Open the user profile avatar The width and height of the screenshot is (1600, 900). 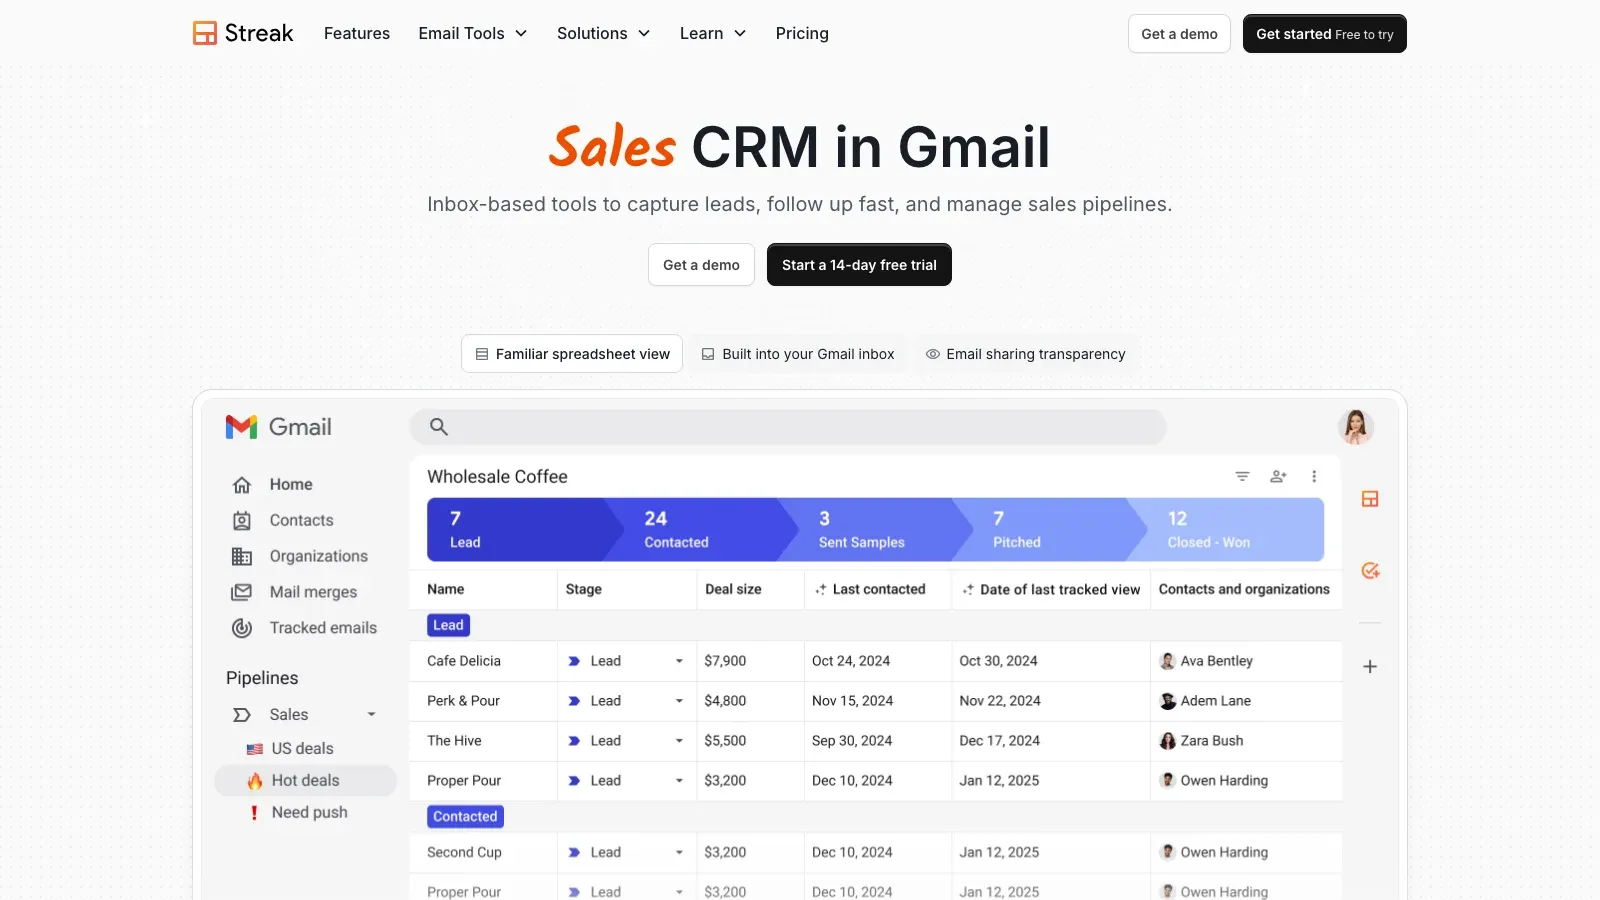click(x=1355, y=427)
